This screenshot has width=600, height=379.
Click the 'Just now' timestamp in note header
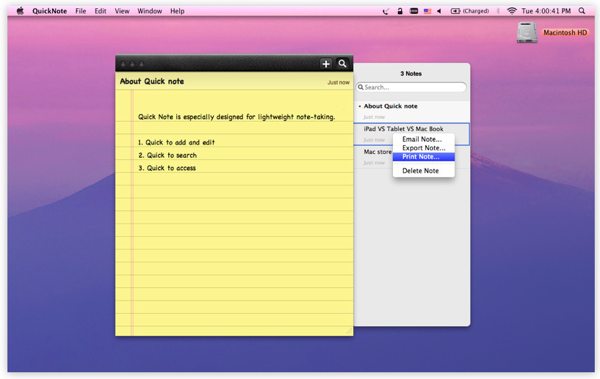[338, 82]
